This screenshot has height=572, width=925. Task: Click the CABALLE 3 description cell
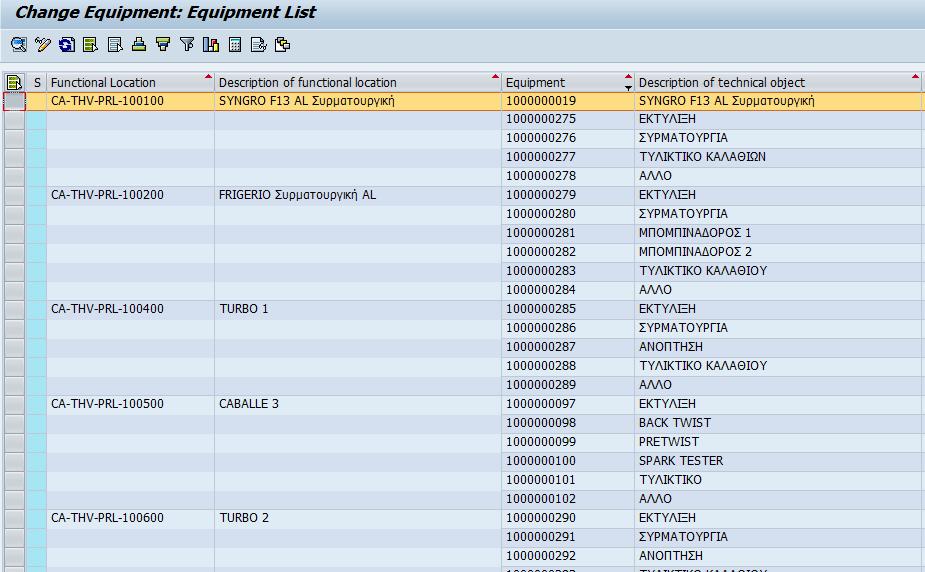[x=357, y=404]
